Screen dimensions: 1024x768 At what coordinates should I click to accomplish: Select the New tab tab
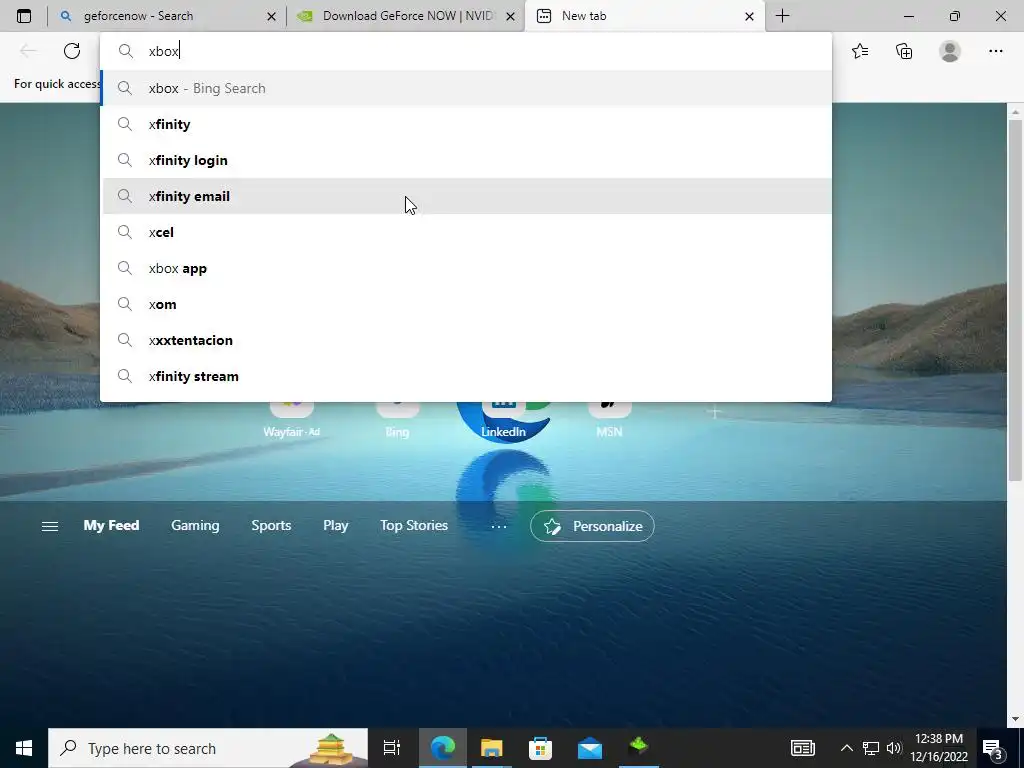click(645, 16)
